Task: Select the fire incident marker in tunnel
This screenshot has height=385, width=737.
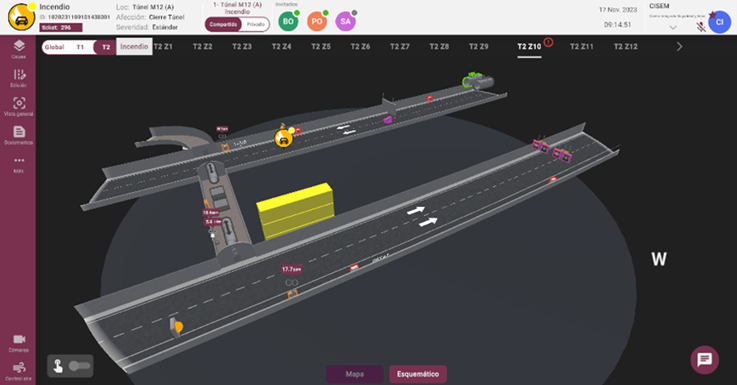Action: 283,138
